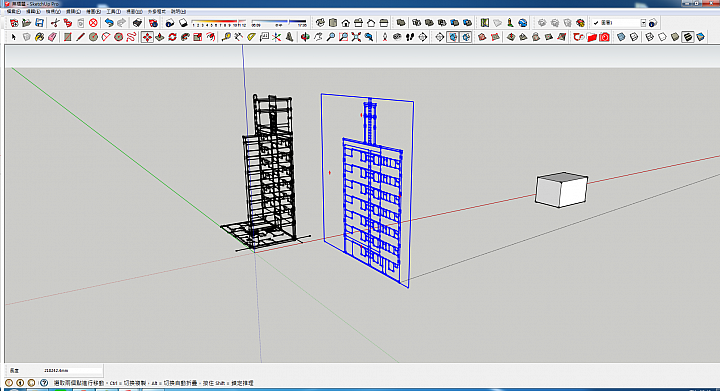Open the layer manager icon
The width and height of the screenshot is (720, 391).
click(x=653, y=22)
